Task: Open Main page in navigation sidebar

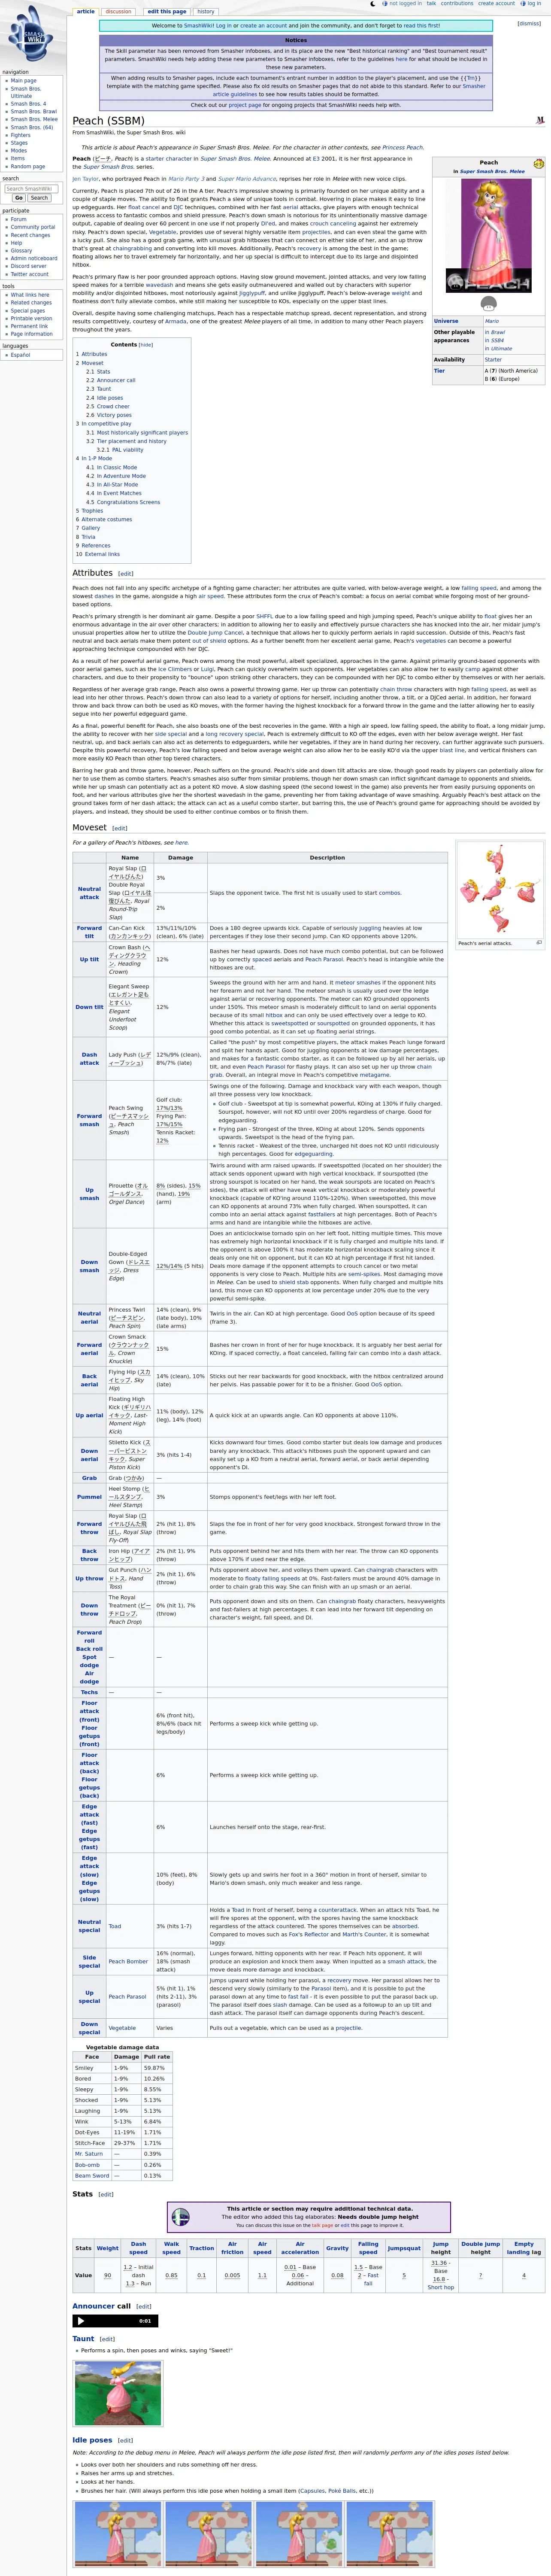Action: [x=23, y=81]
